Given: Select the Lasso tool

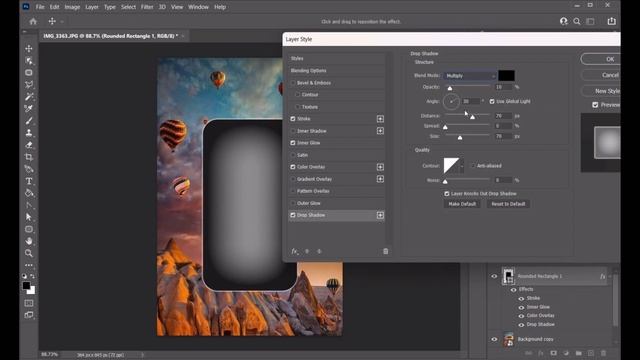Looking at the screenshot, I should click(x=29, y=85).
